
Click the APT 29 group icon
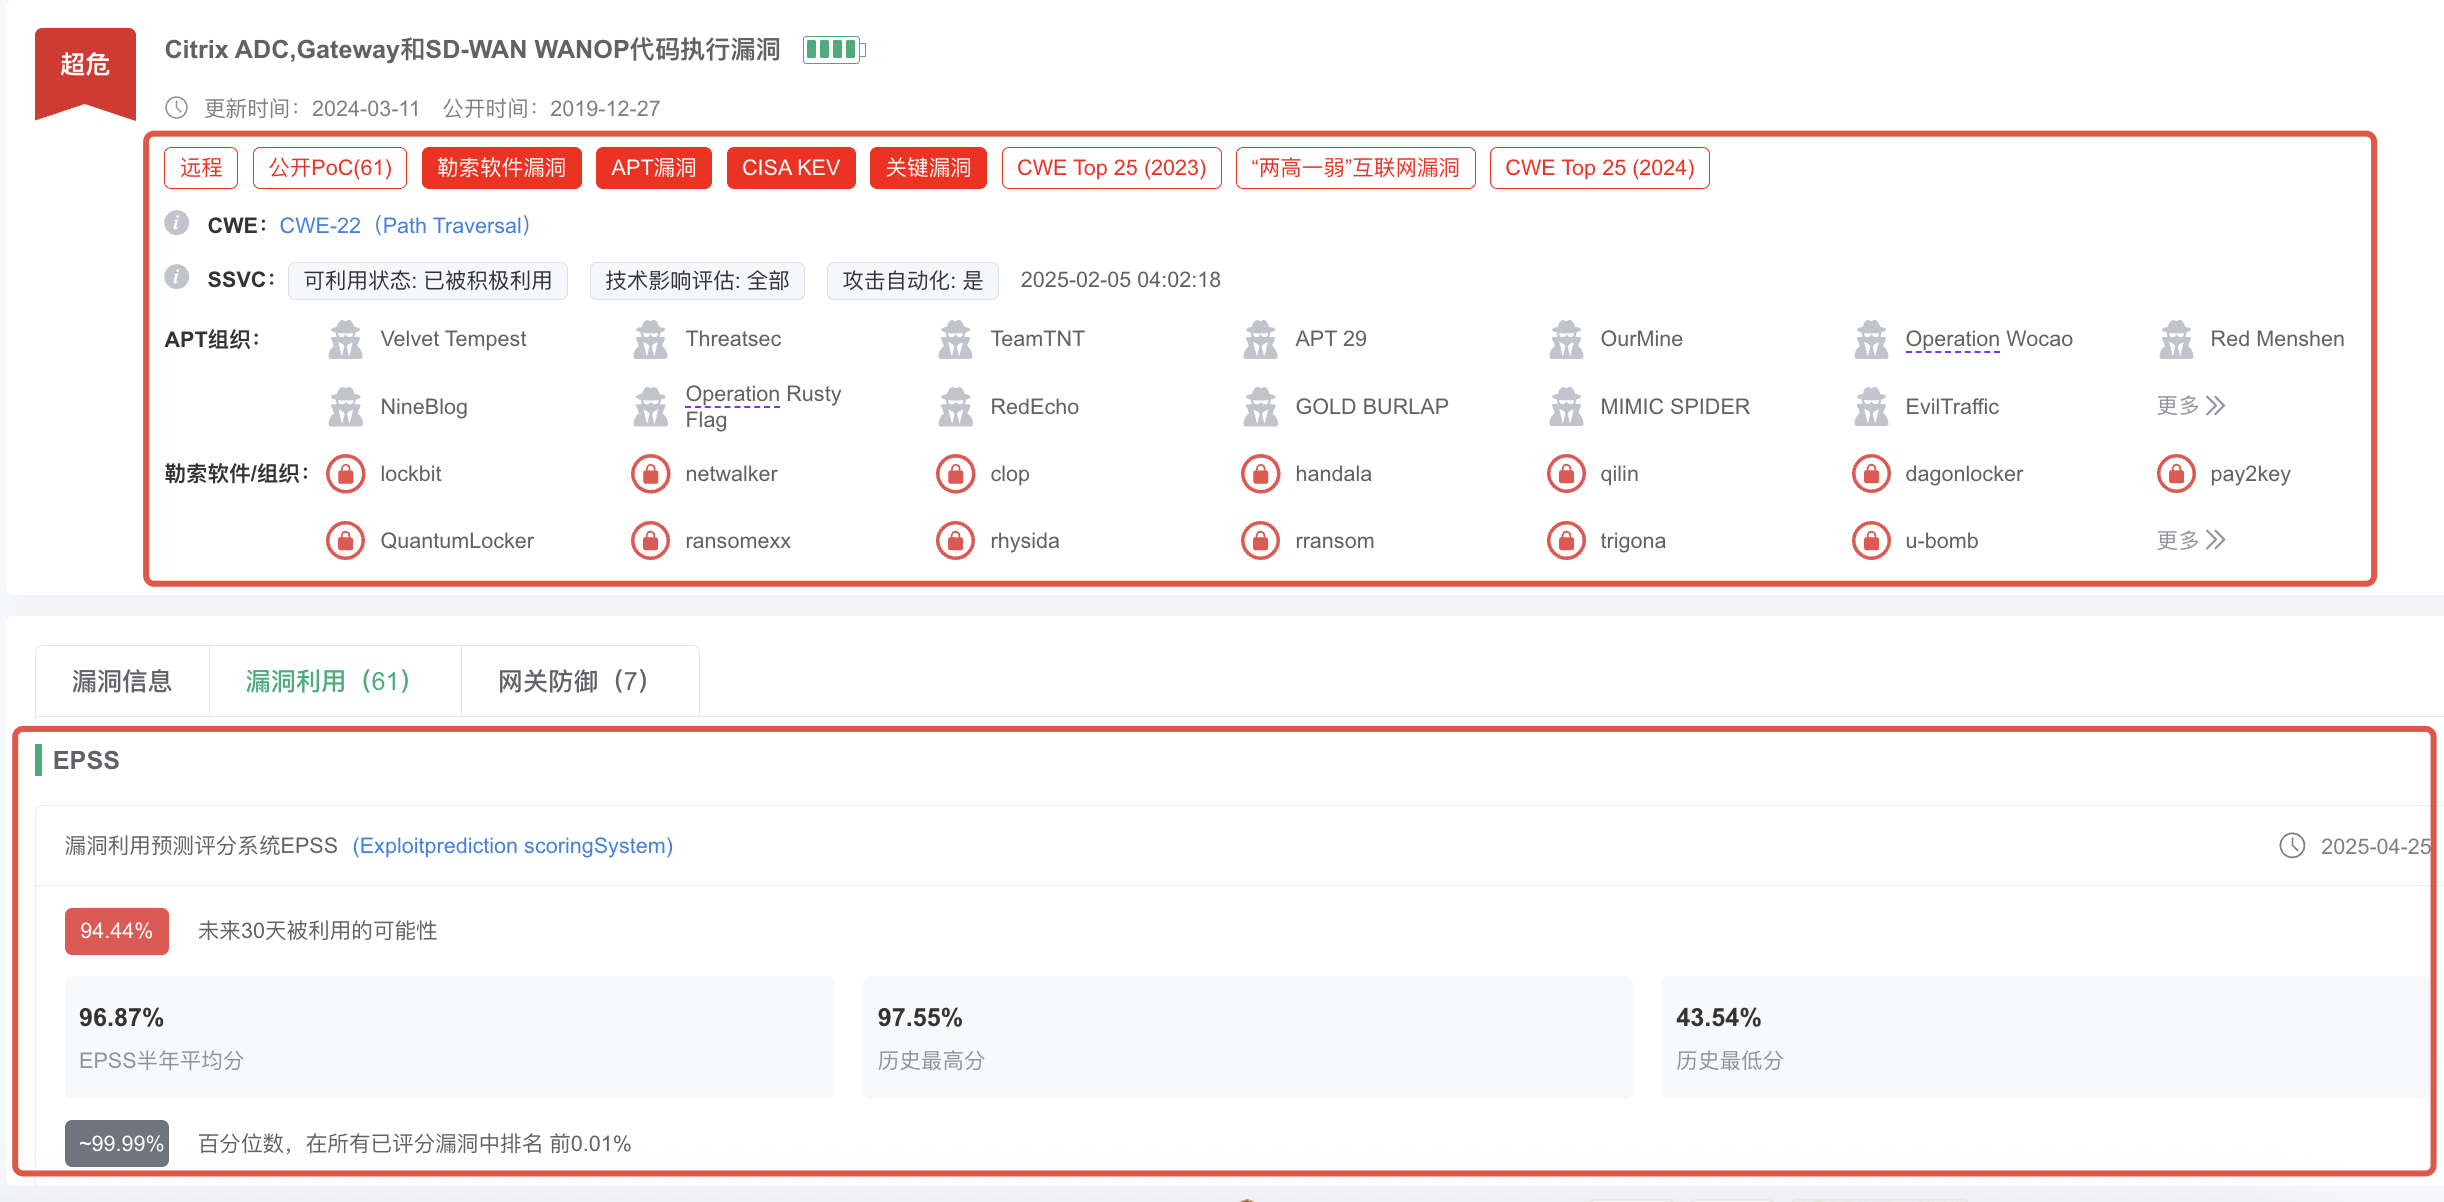1260,340
